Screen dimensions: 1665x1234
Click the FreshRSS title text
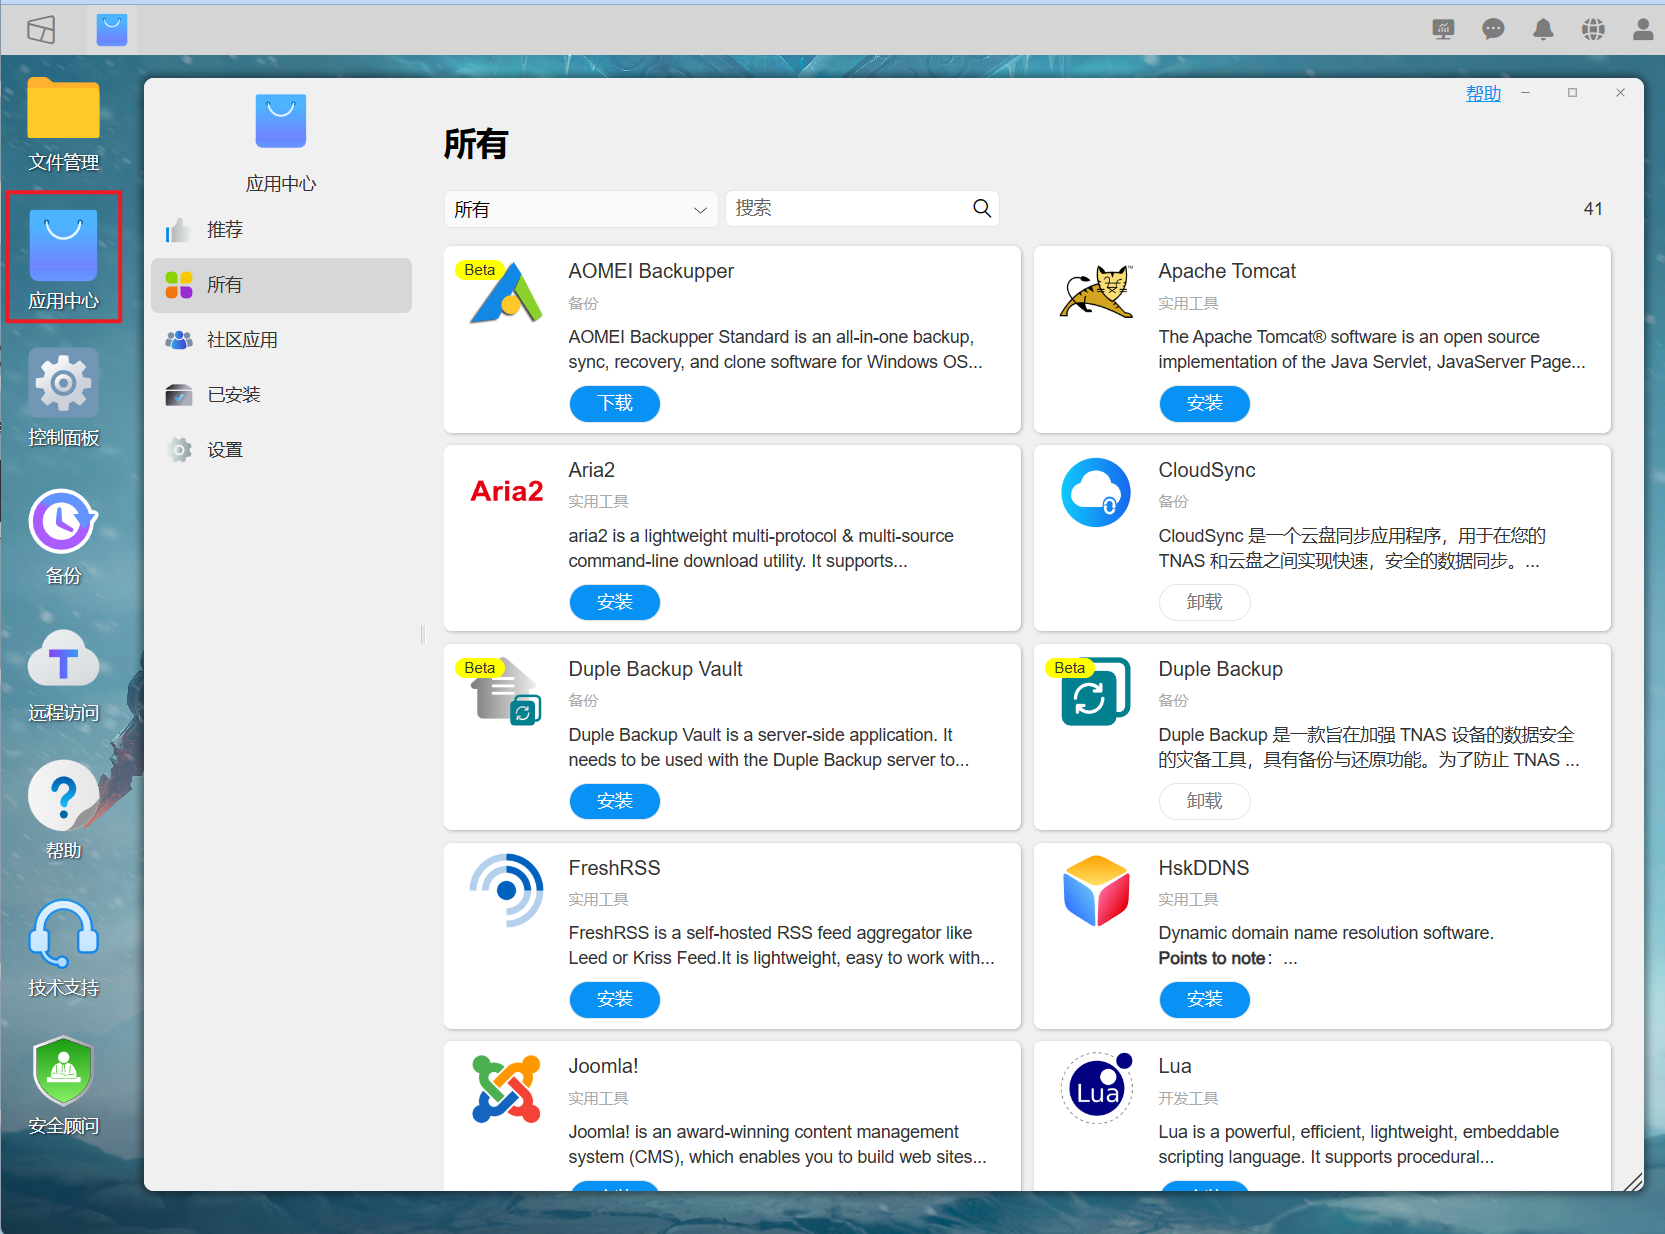(x=614, y=868)
